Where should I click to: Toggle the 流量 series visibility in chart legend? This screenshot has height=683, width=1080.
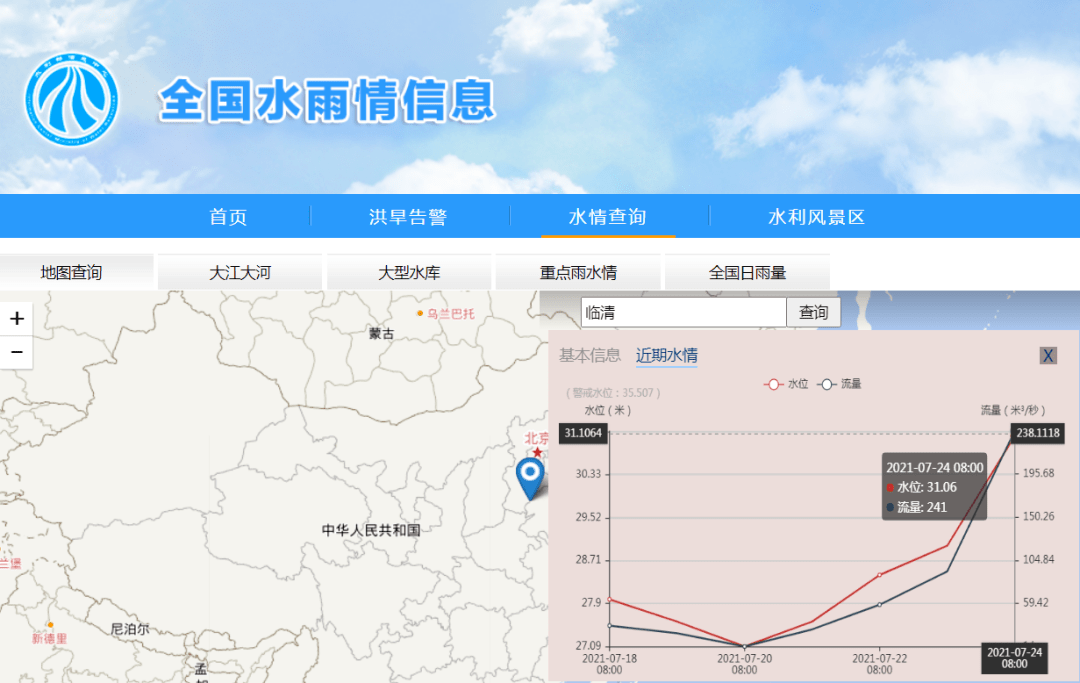point(847,384)
